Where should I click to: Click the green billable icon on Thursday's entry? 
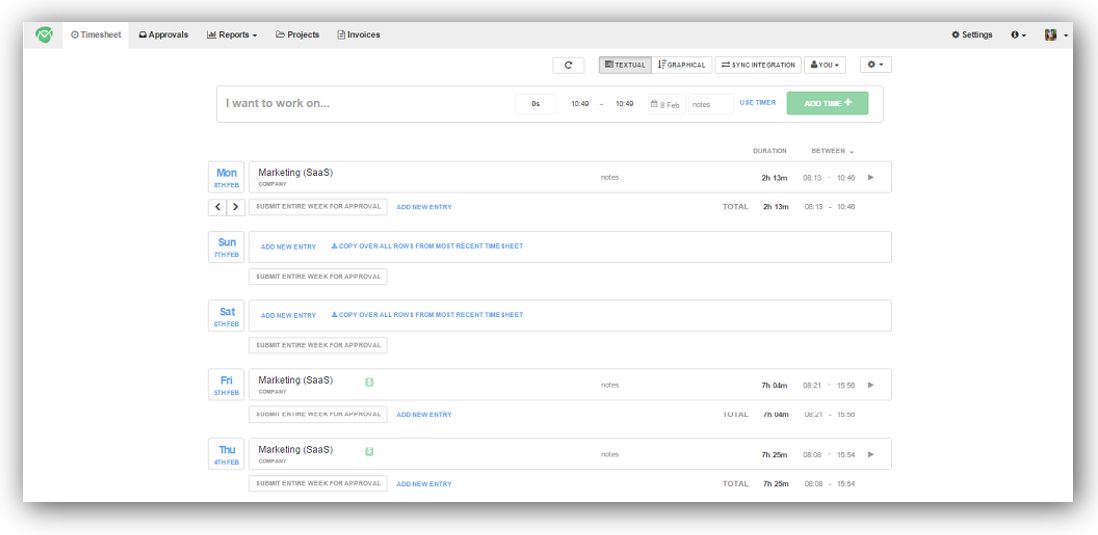(369, 451)
